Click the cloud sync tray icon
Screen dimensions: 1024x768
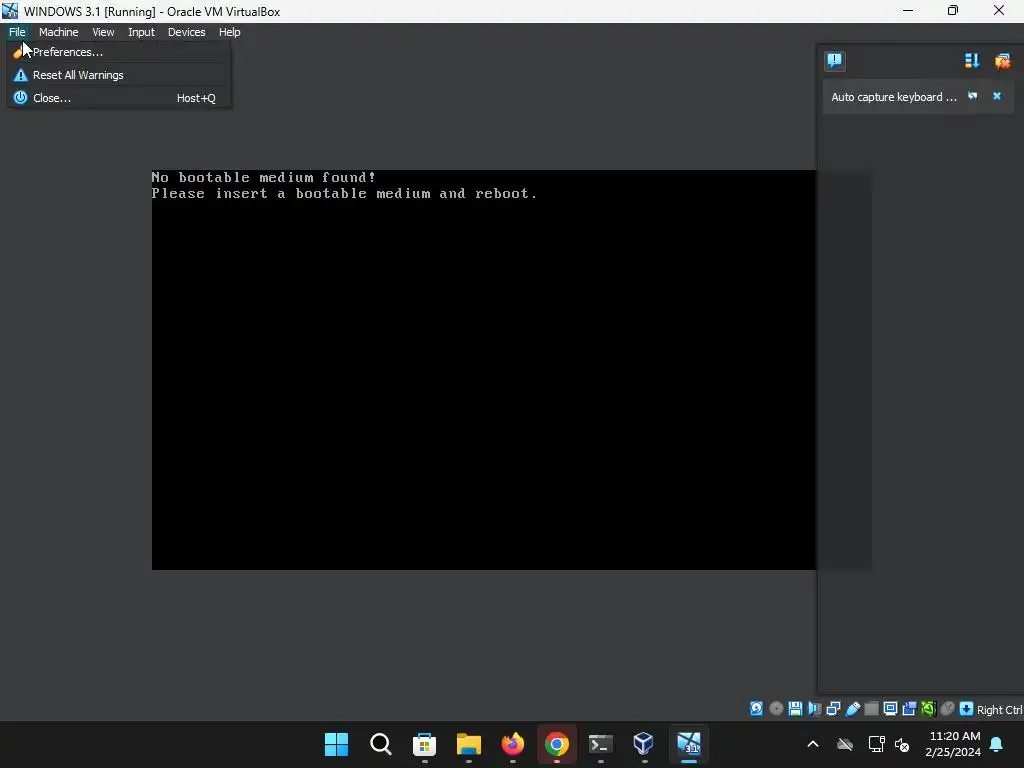[845, 744]
